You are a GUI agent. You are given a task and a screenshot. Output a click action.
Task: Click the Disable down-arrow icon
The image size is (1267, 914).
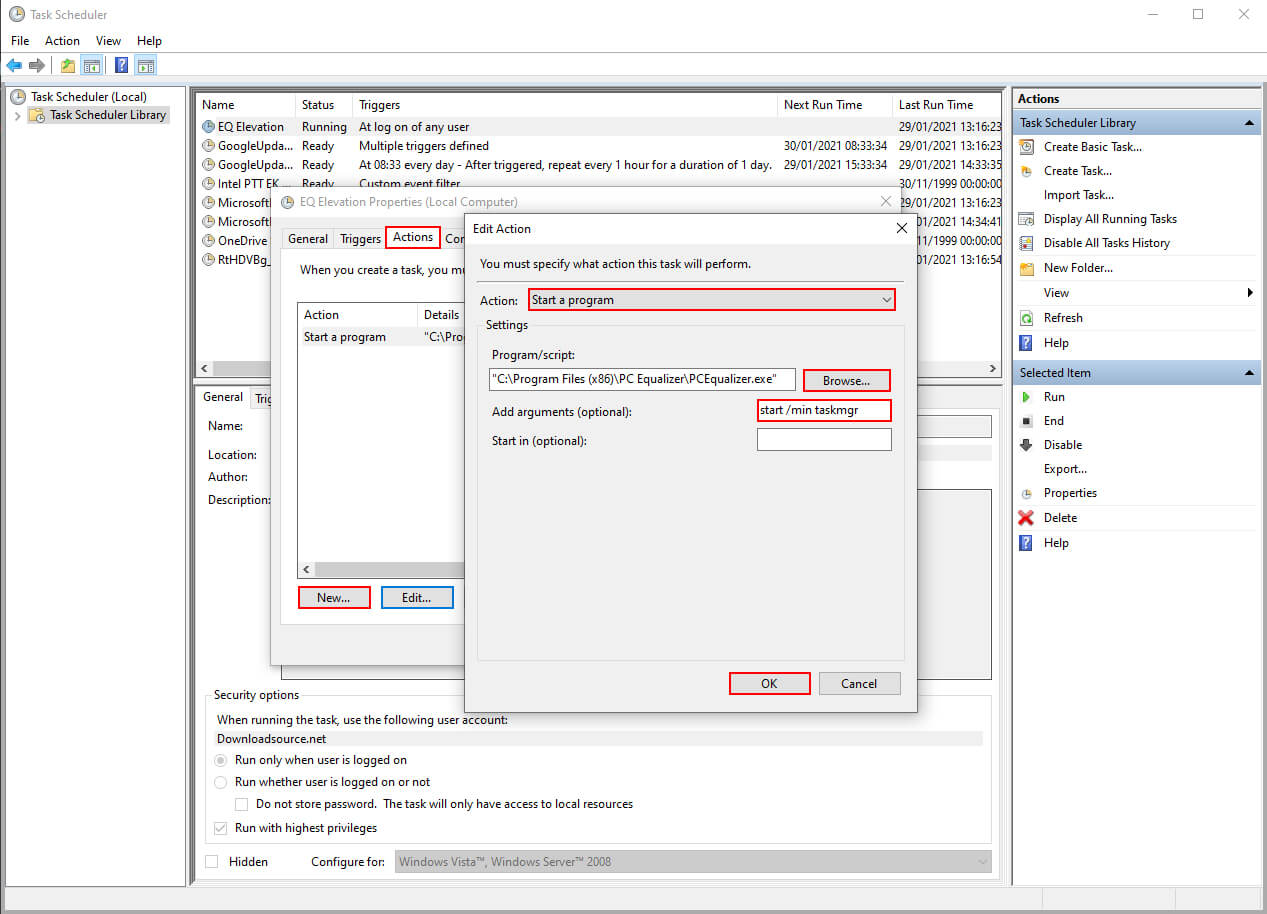1026,445
